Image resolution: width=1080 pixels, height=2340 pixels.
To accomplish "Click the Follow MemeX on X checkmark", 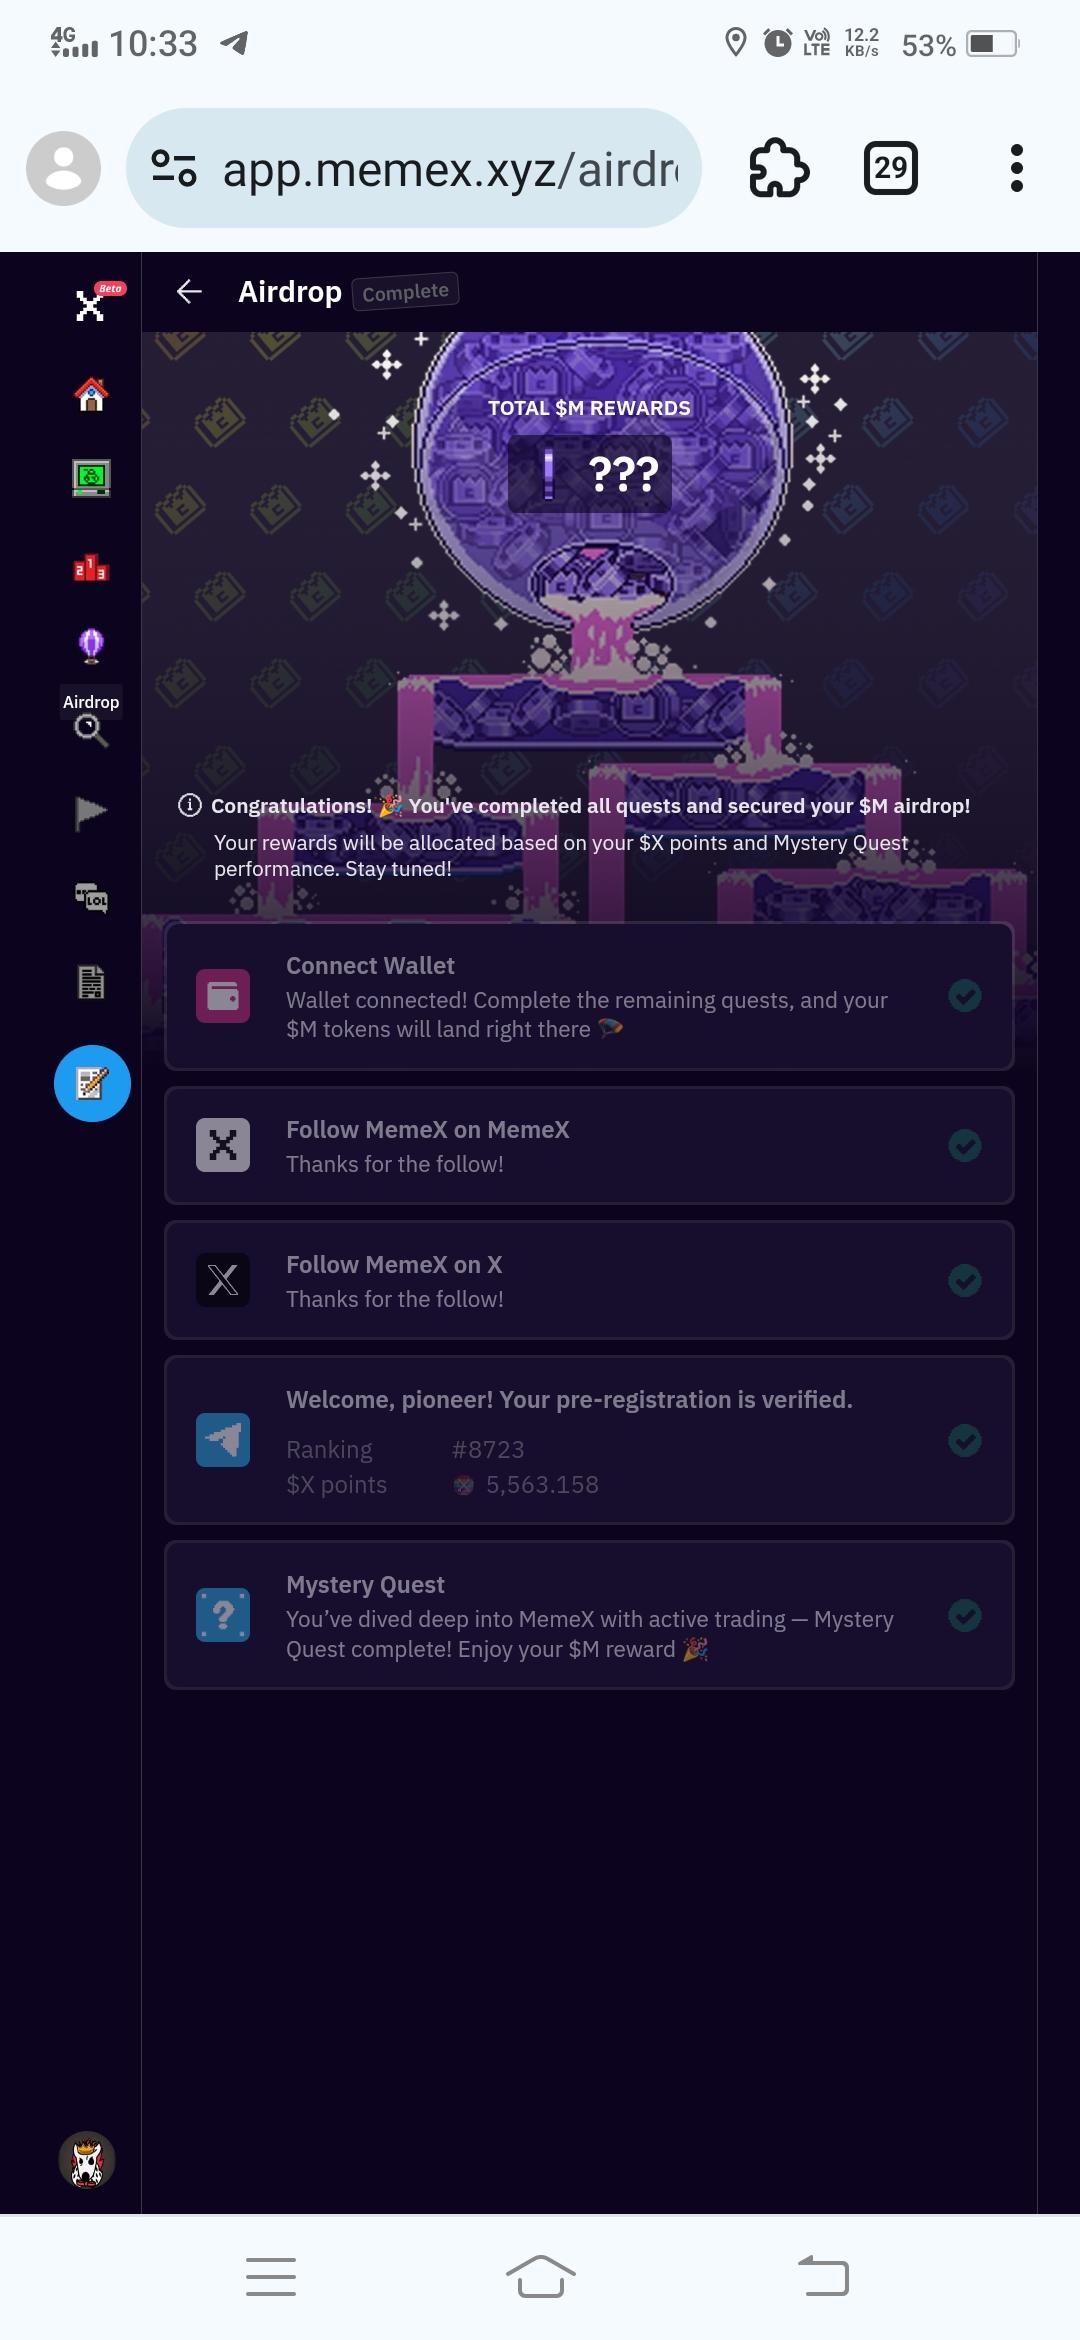I will pos(965,1280).
